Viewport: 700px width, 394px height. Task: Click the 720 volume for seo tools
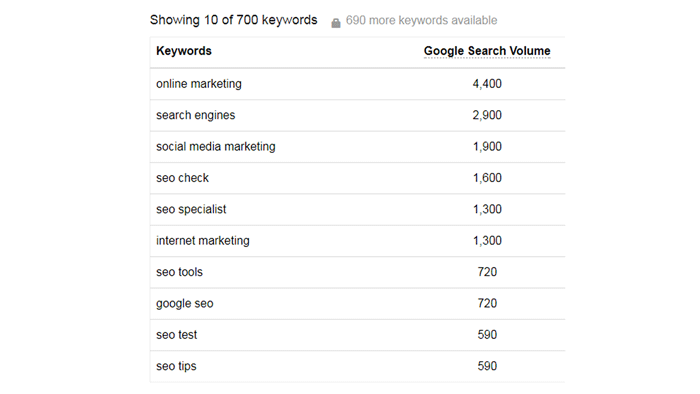[x=487, y=272]
